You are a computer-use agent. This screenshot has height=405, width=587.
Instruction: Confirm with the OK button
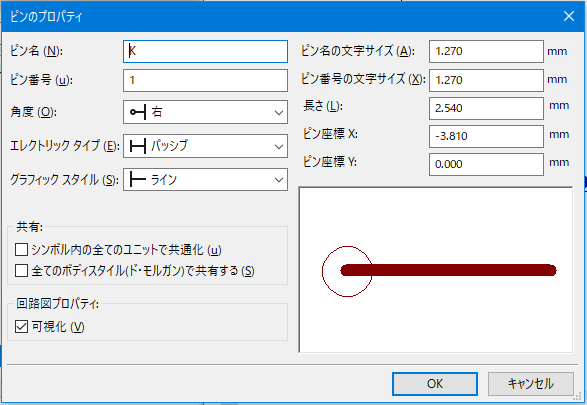(x=435, y=384)
